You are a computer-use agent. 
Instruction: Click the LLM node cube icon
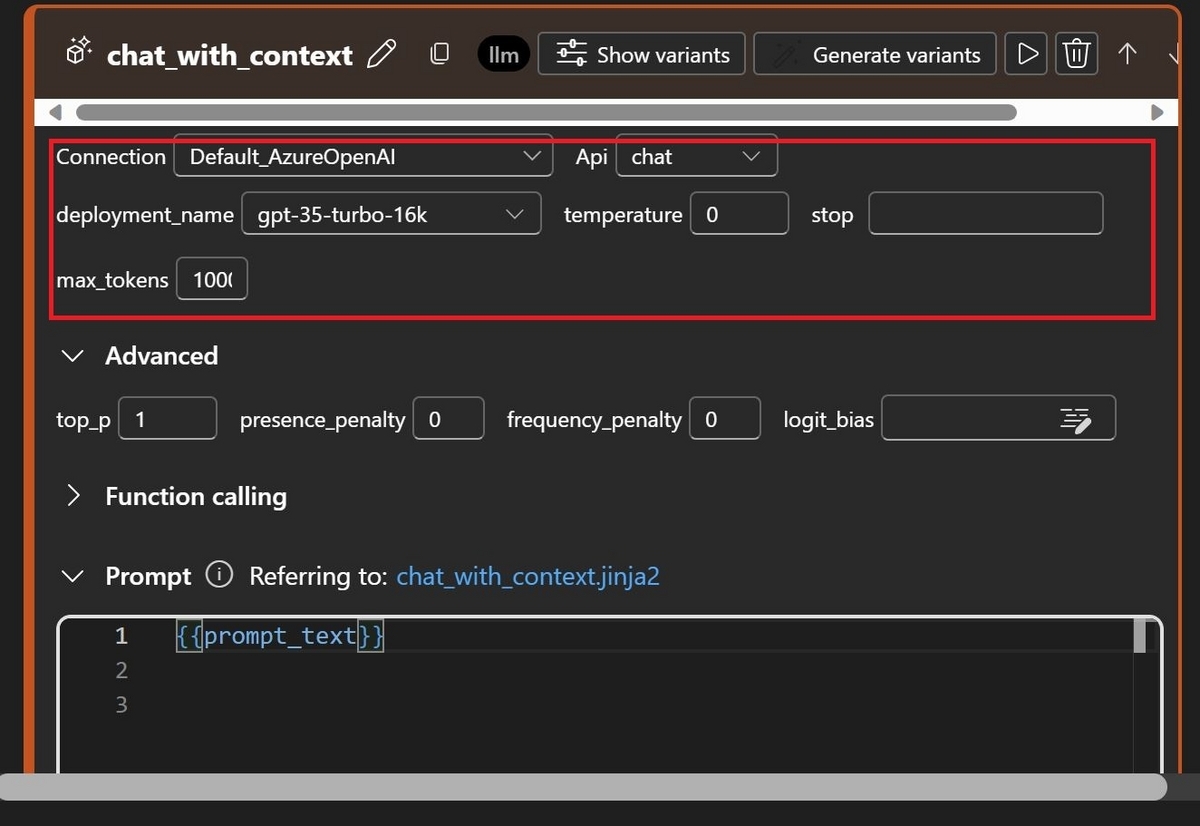pos(79,52)
